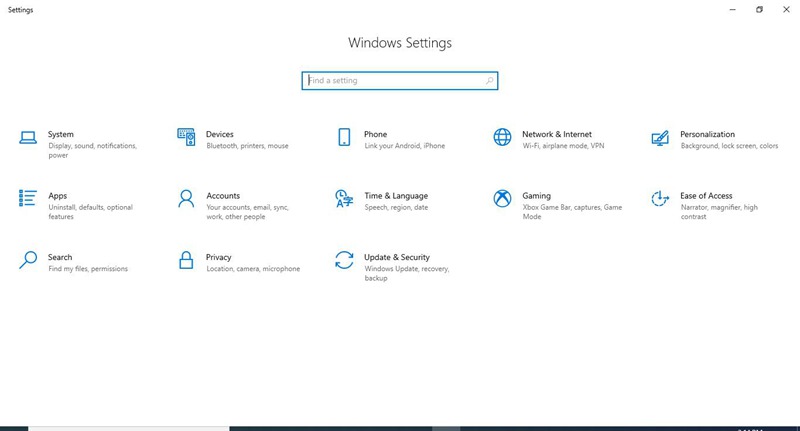Open the Devices keyboard-speaker icon

186,137
